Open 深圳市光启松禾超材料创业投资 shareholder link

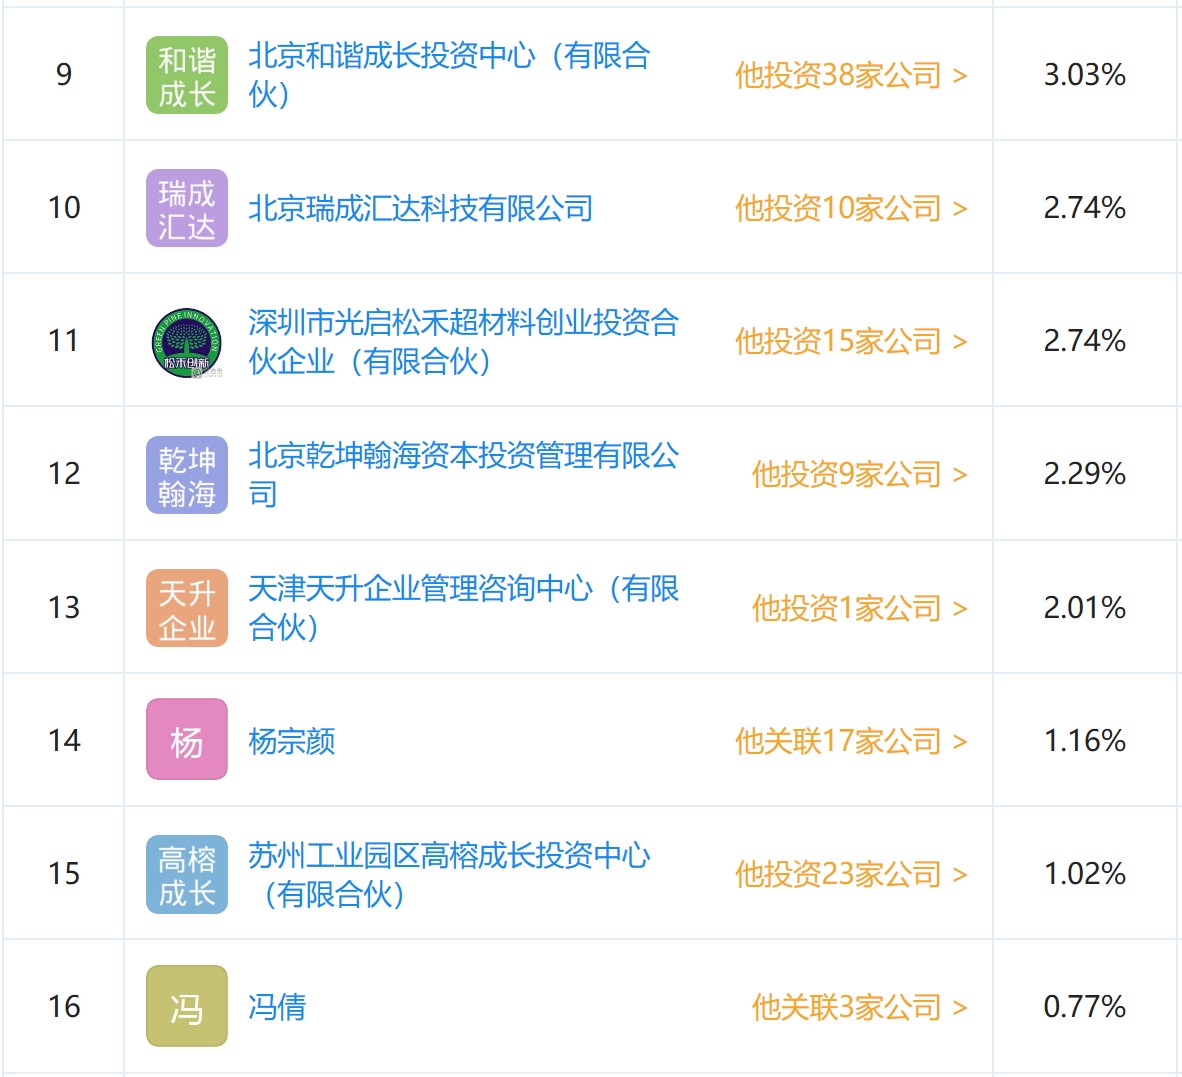[x=462, y=341]
